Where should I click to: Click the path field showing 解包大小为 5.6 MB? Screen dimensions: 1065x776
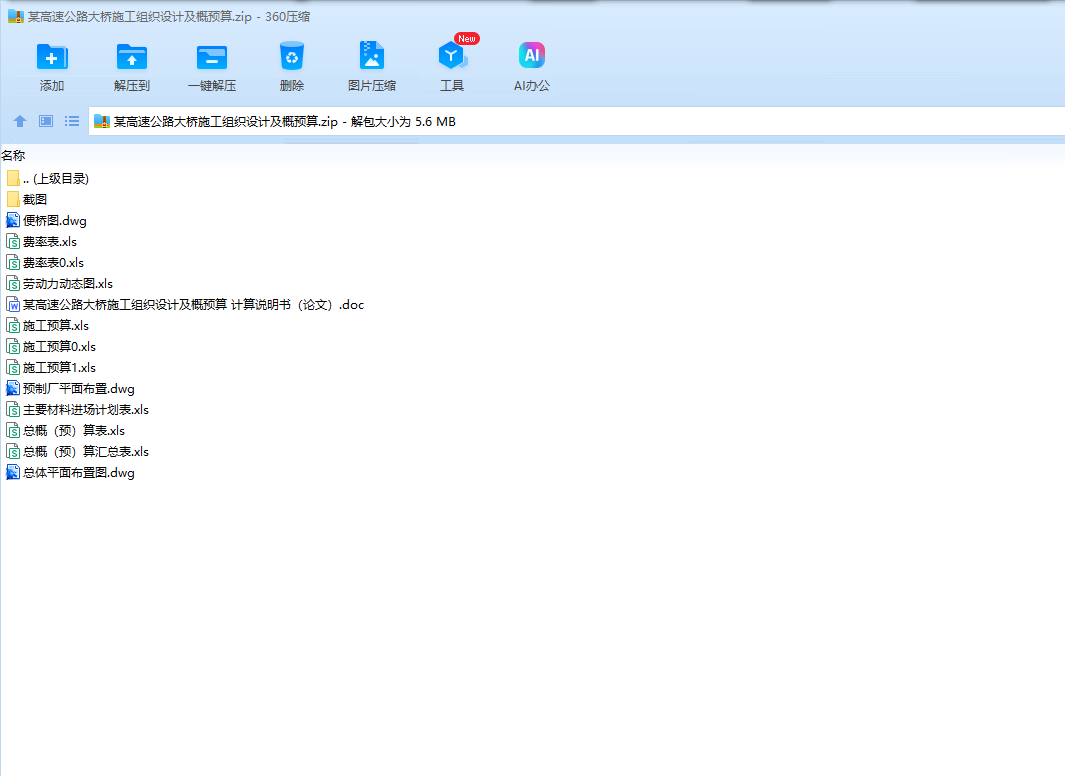[576, 122]
